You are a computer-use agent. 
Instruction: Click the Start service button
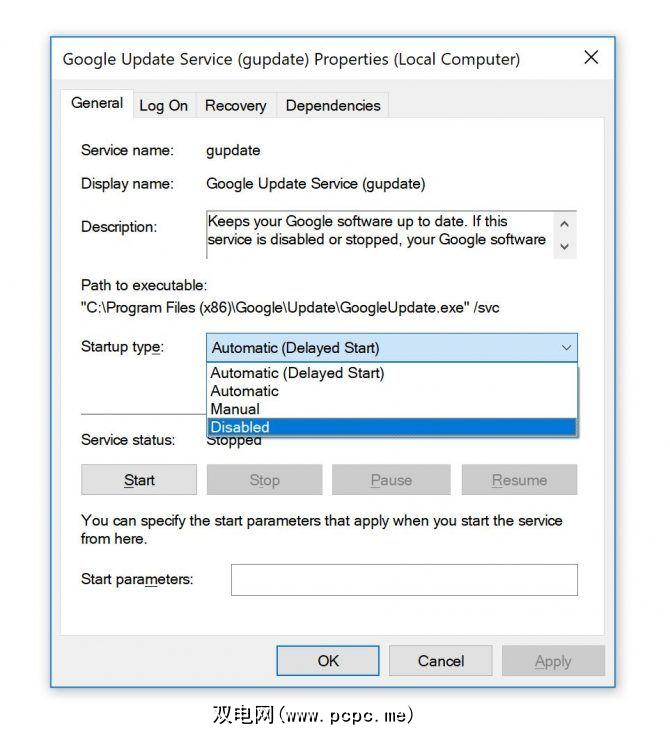tap(139, 480)
